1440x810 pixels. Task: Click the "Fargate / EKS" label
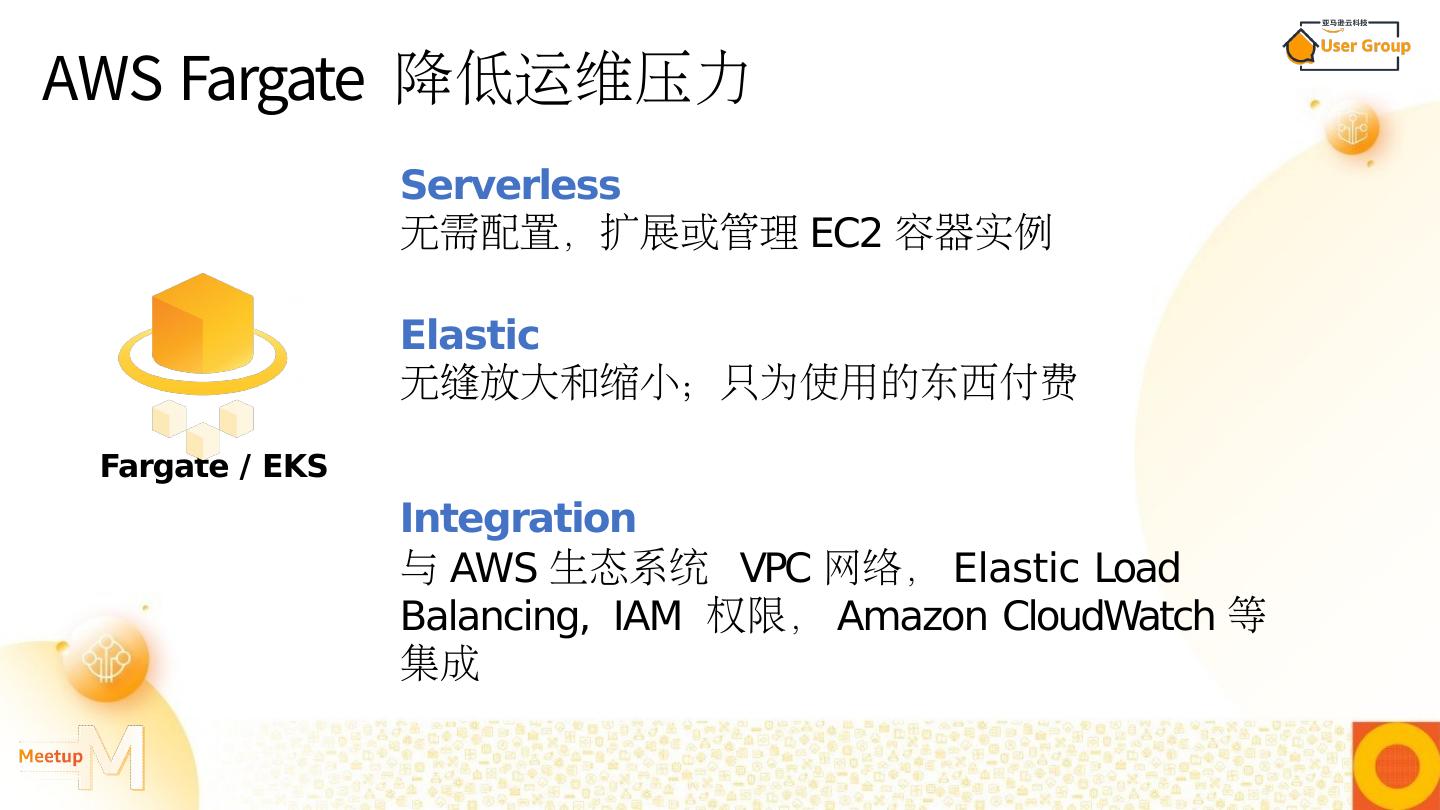click(x=214, y=466)
